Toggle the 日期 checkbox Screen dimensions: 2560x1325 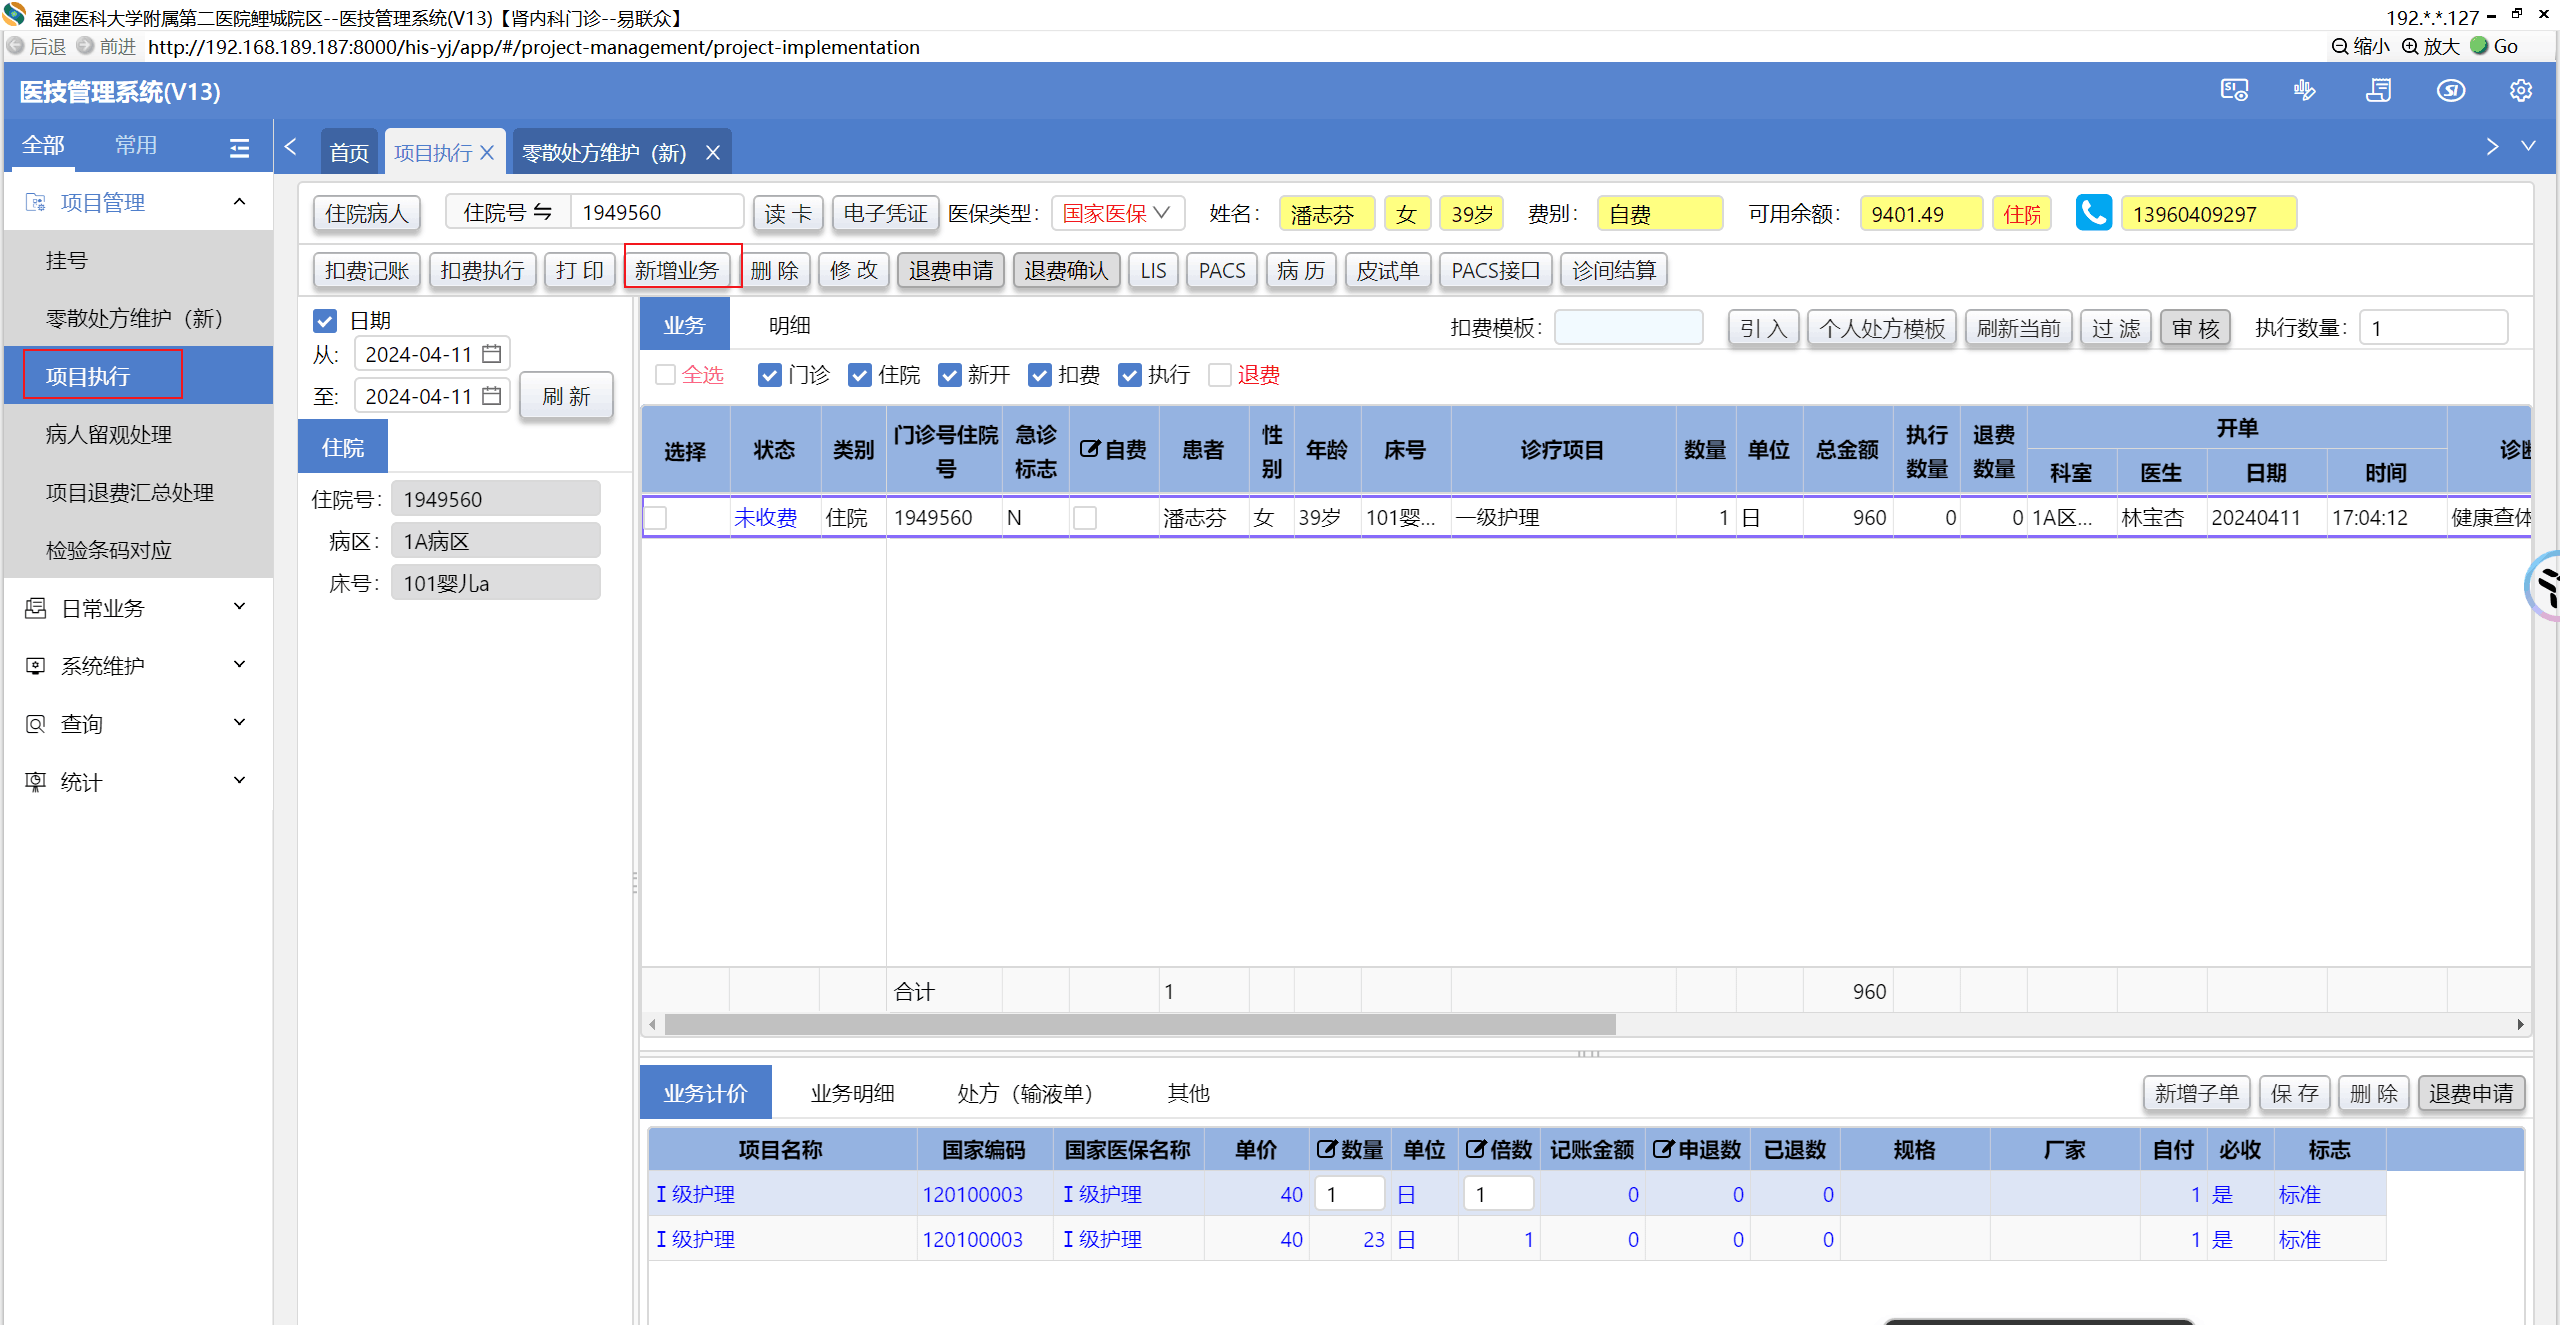click(x=325, y=321)
